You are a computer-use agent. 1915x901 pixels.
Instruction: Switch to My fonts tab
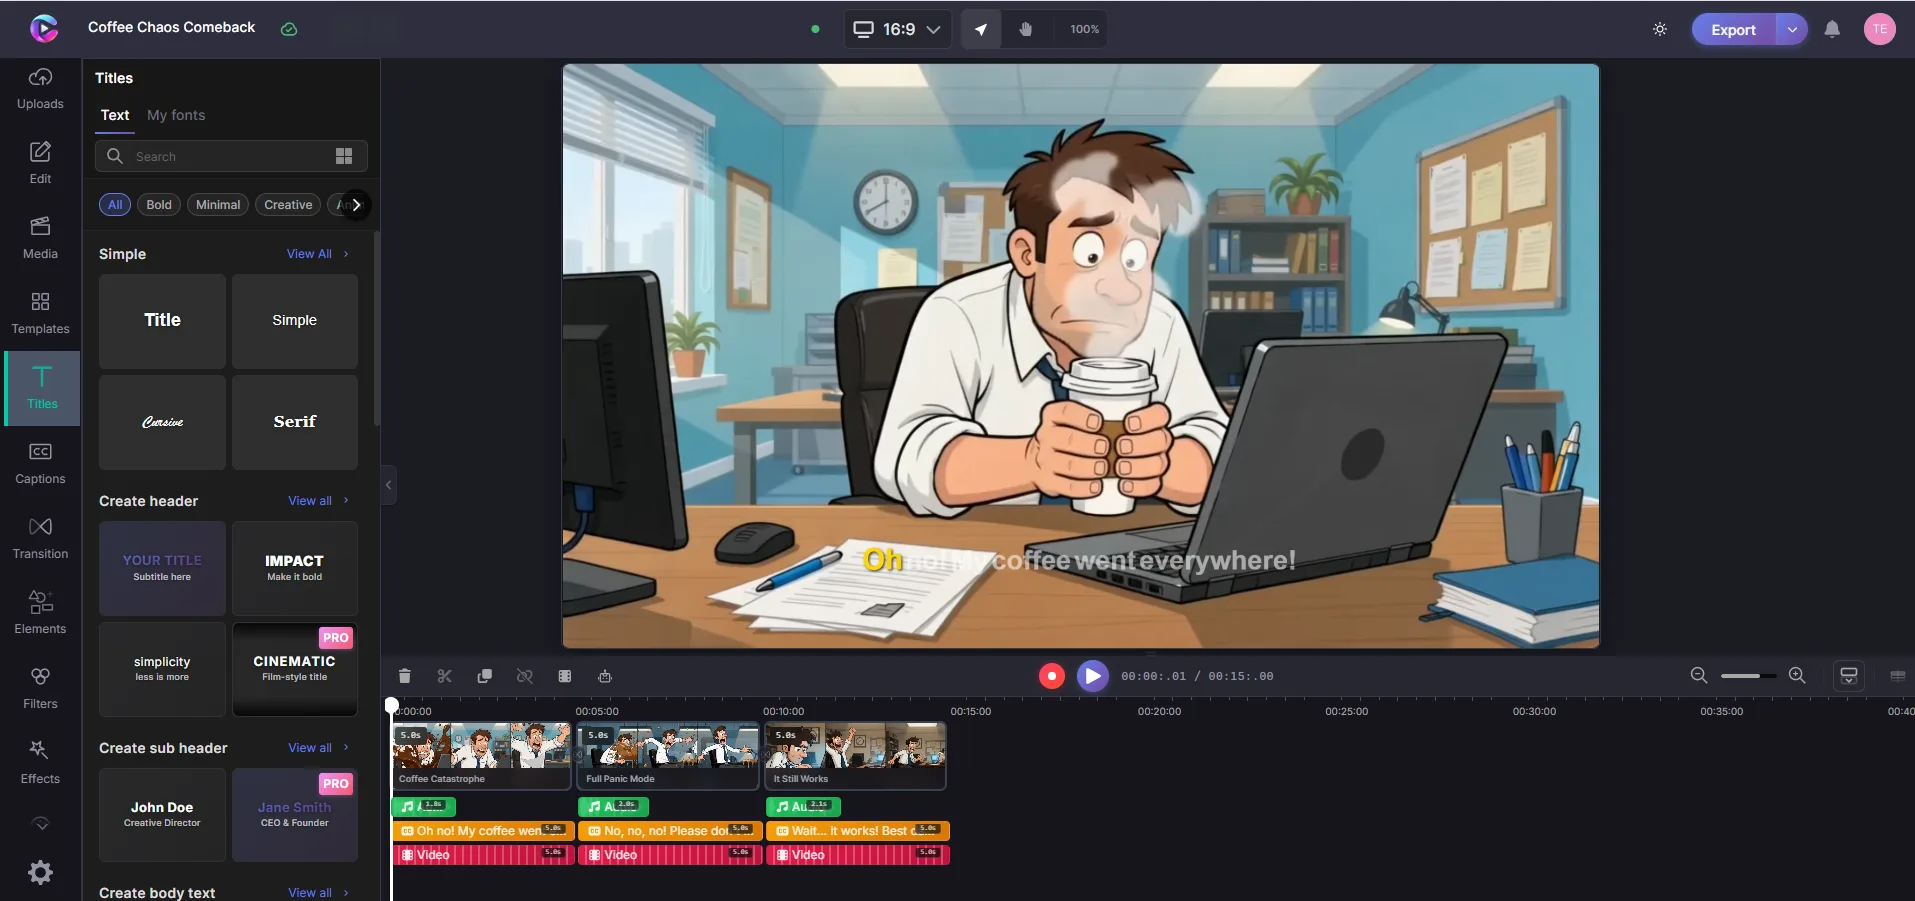coord(176,115)
